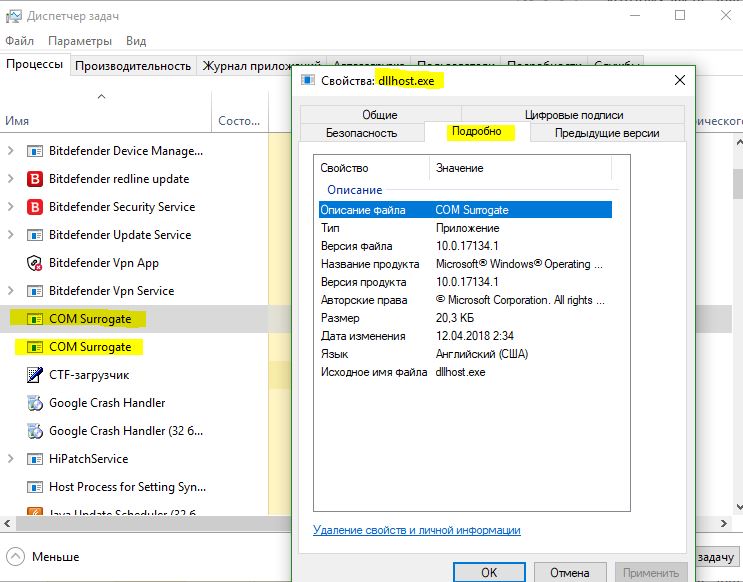
Task: Select the Название продукта row
Action: pyautogui.click(x=465, y=264)
